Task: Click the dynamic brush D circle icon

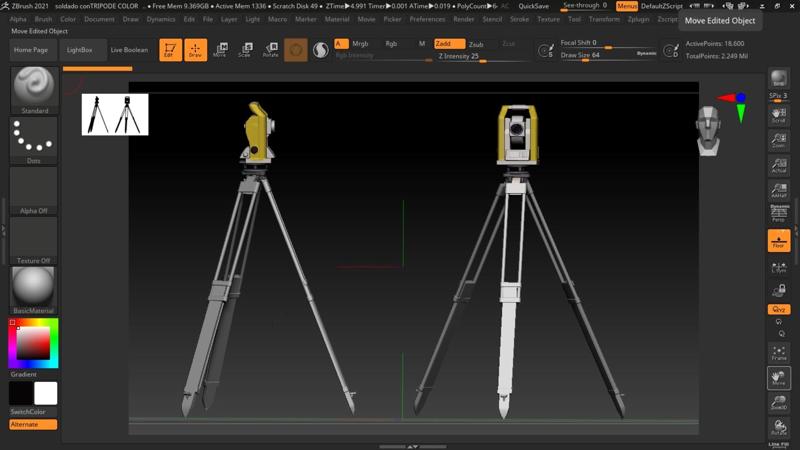Action: [x=670, y=51]
